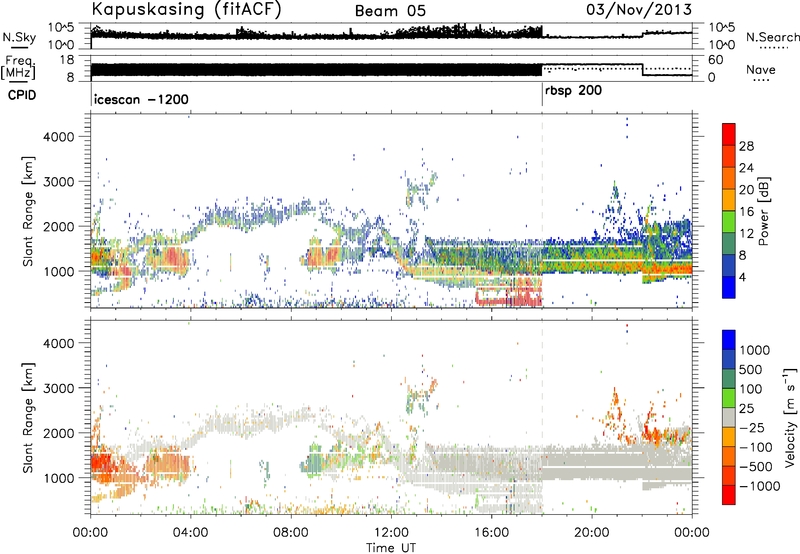The width and height of the screenshot is (800, 554).
Task: Click the Nave legend label
Action: click(x=761, y=69)
